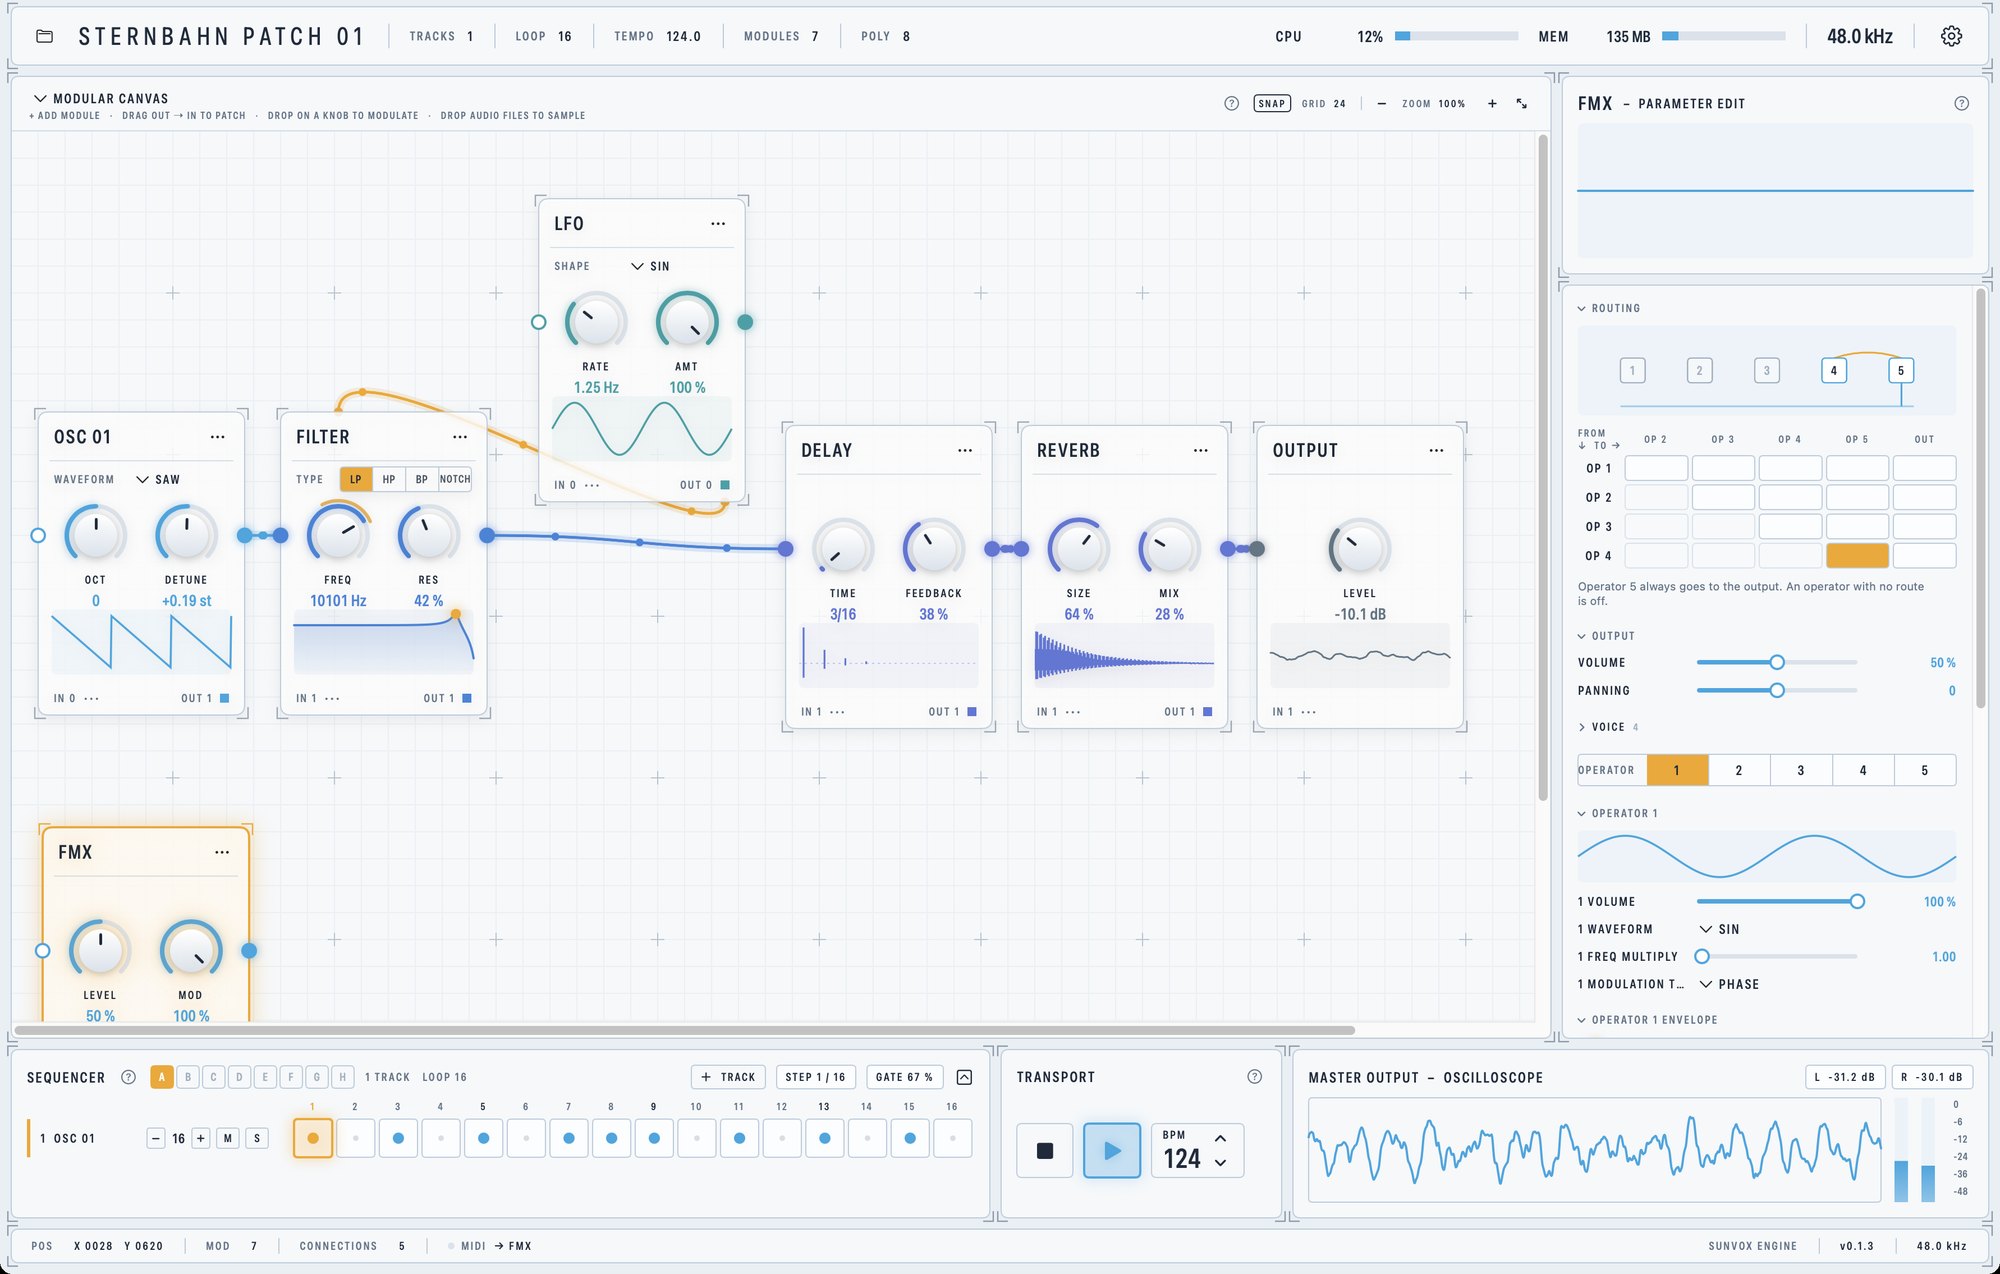Open FMX parameter edit help icon
The height and width of the screenshot is (1274, 2000).
pyautogui.click(x=1961, y=103)
